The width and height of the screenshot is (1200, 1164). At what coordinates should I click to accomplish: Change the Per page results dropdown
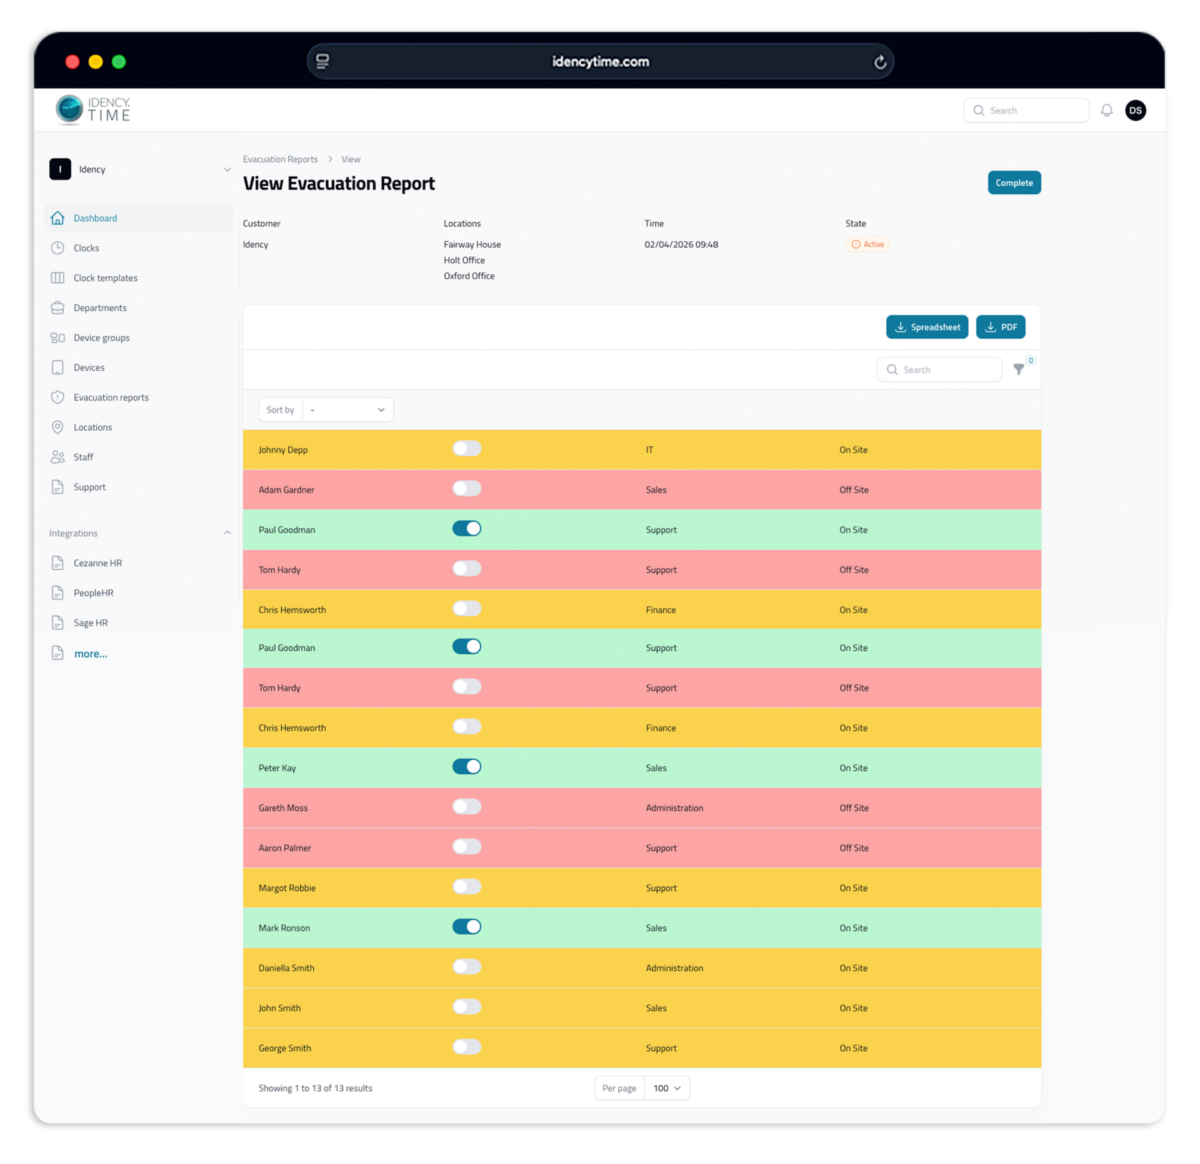[x=666, y=1088]
